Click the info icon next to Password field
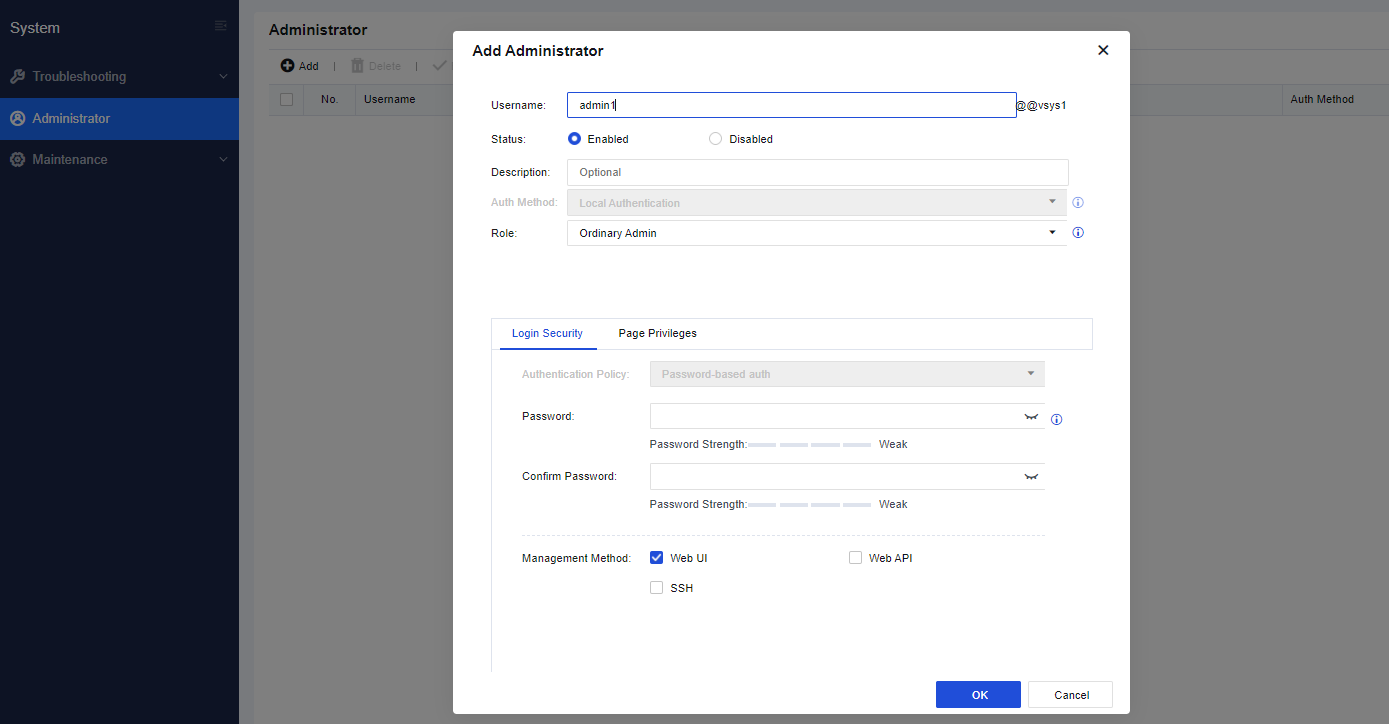 [1056, 420]
